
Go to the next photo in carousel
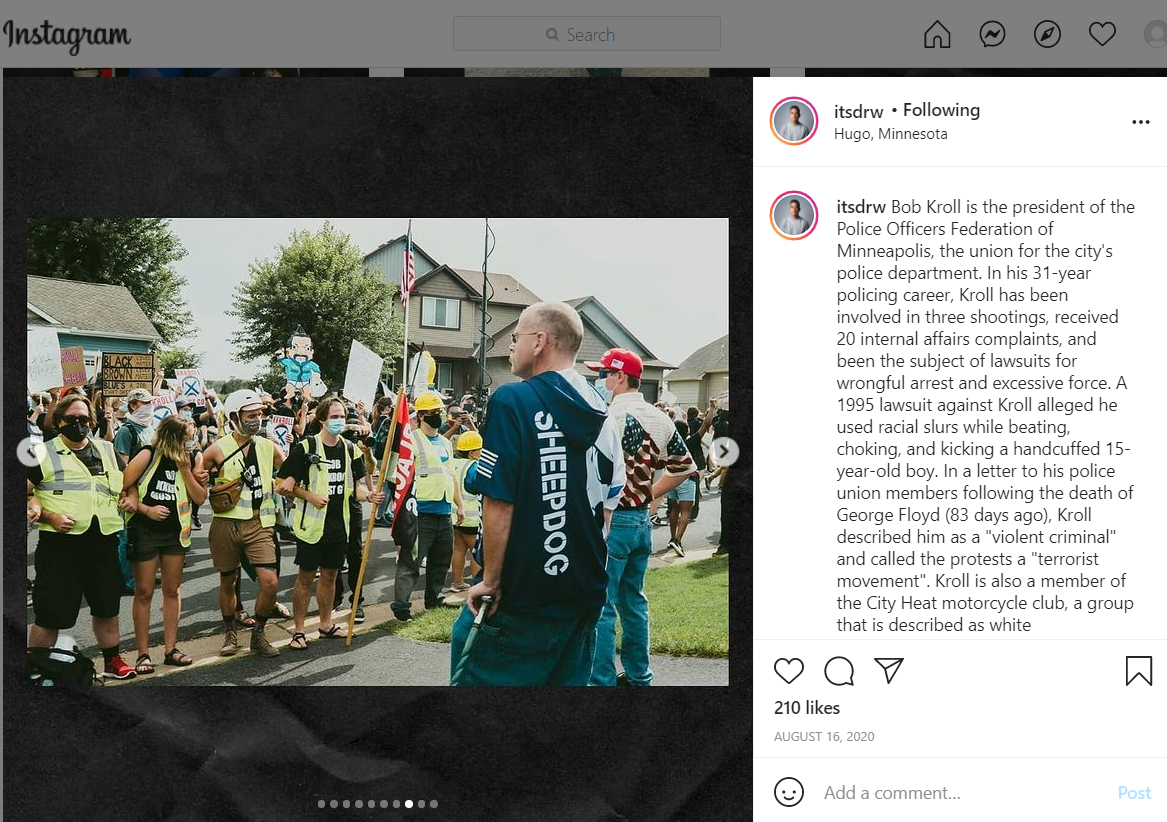[724, 451]
